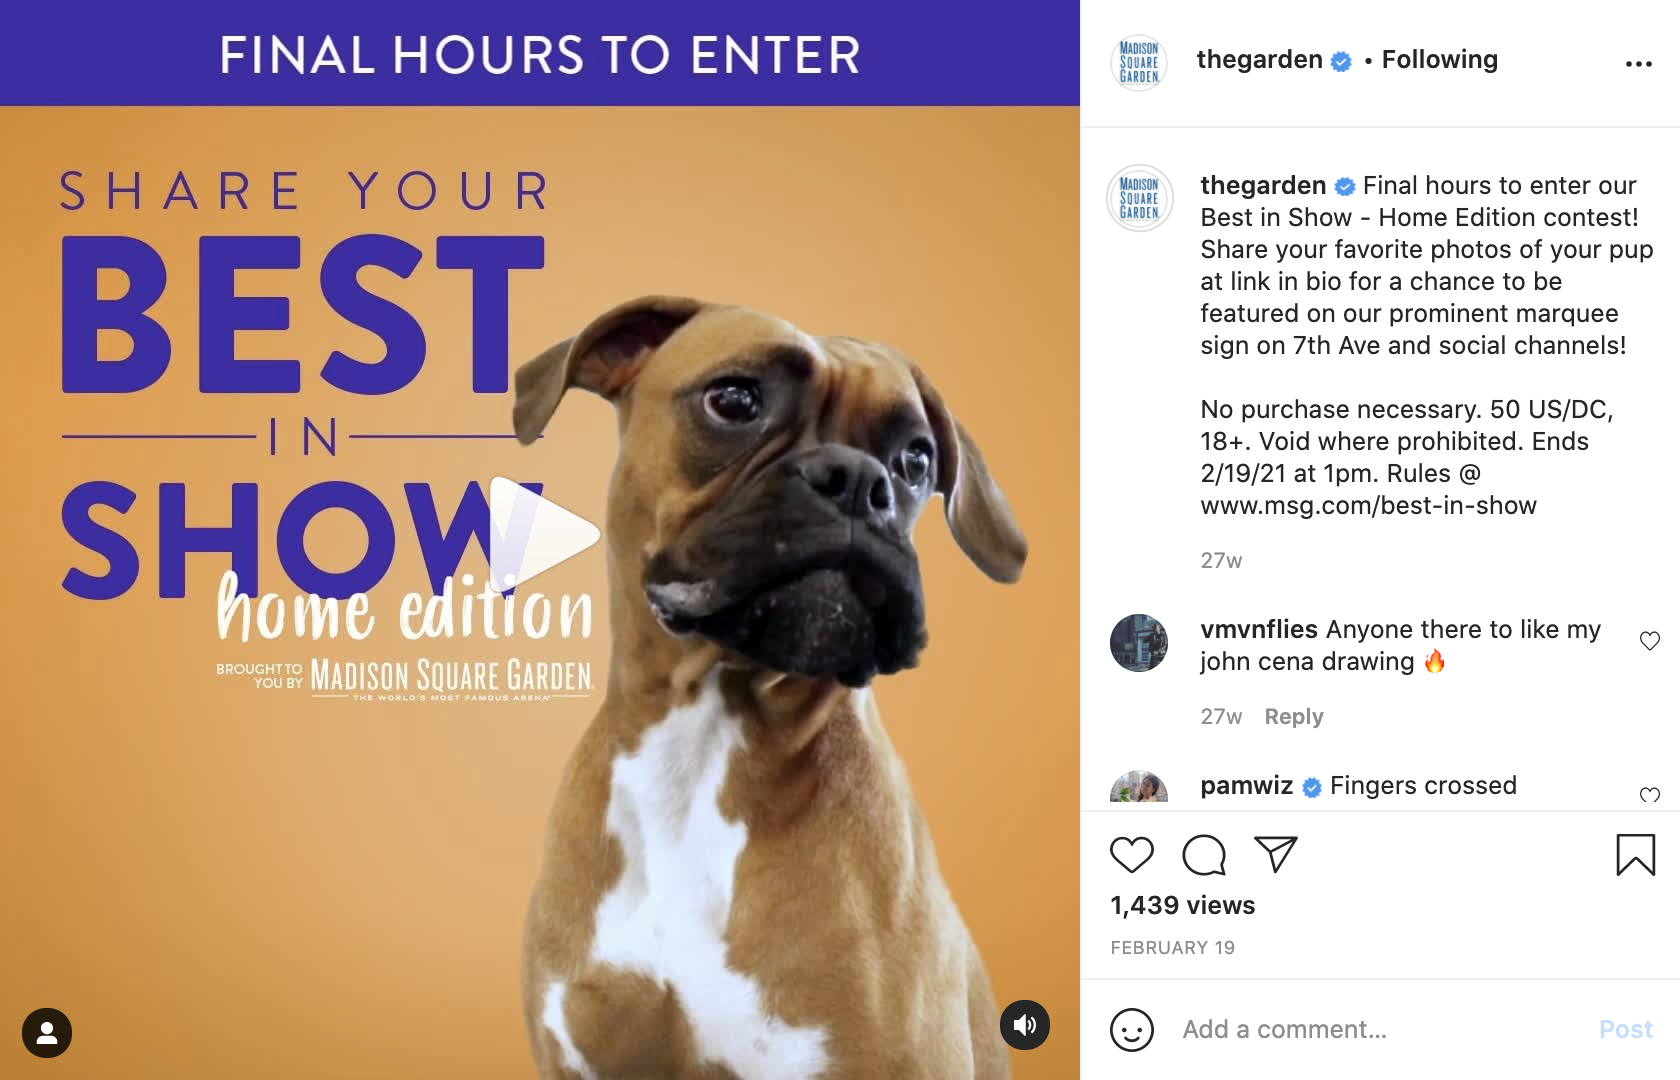Image resolution: width=1680 pixels, height=1080 pixels.
Task: Share the post via the paper plane icon
Action: coord(1276,855)
